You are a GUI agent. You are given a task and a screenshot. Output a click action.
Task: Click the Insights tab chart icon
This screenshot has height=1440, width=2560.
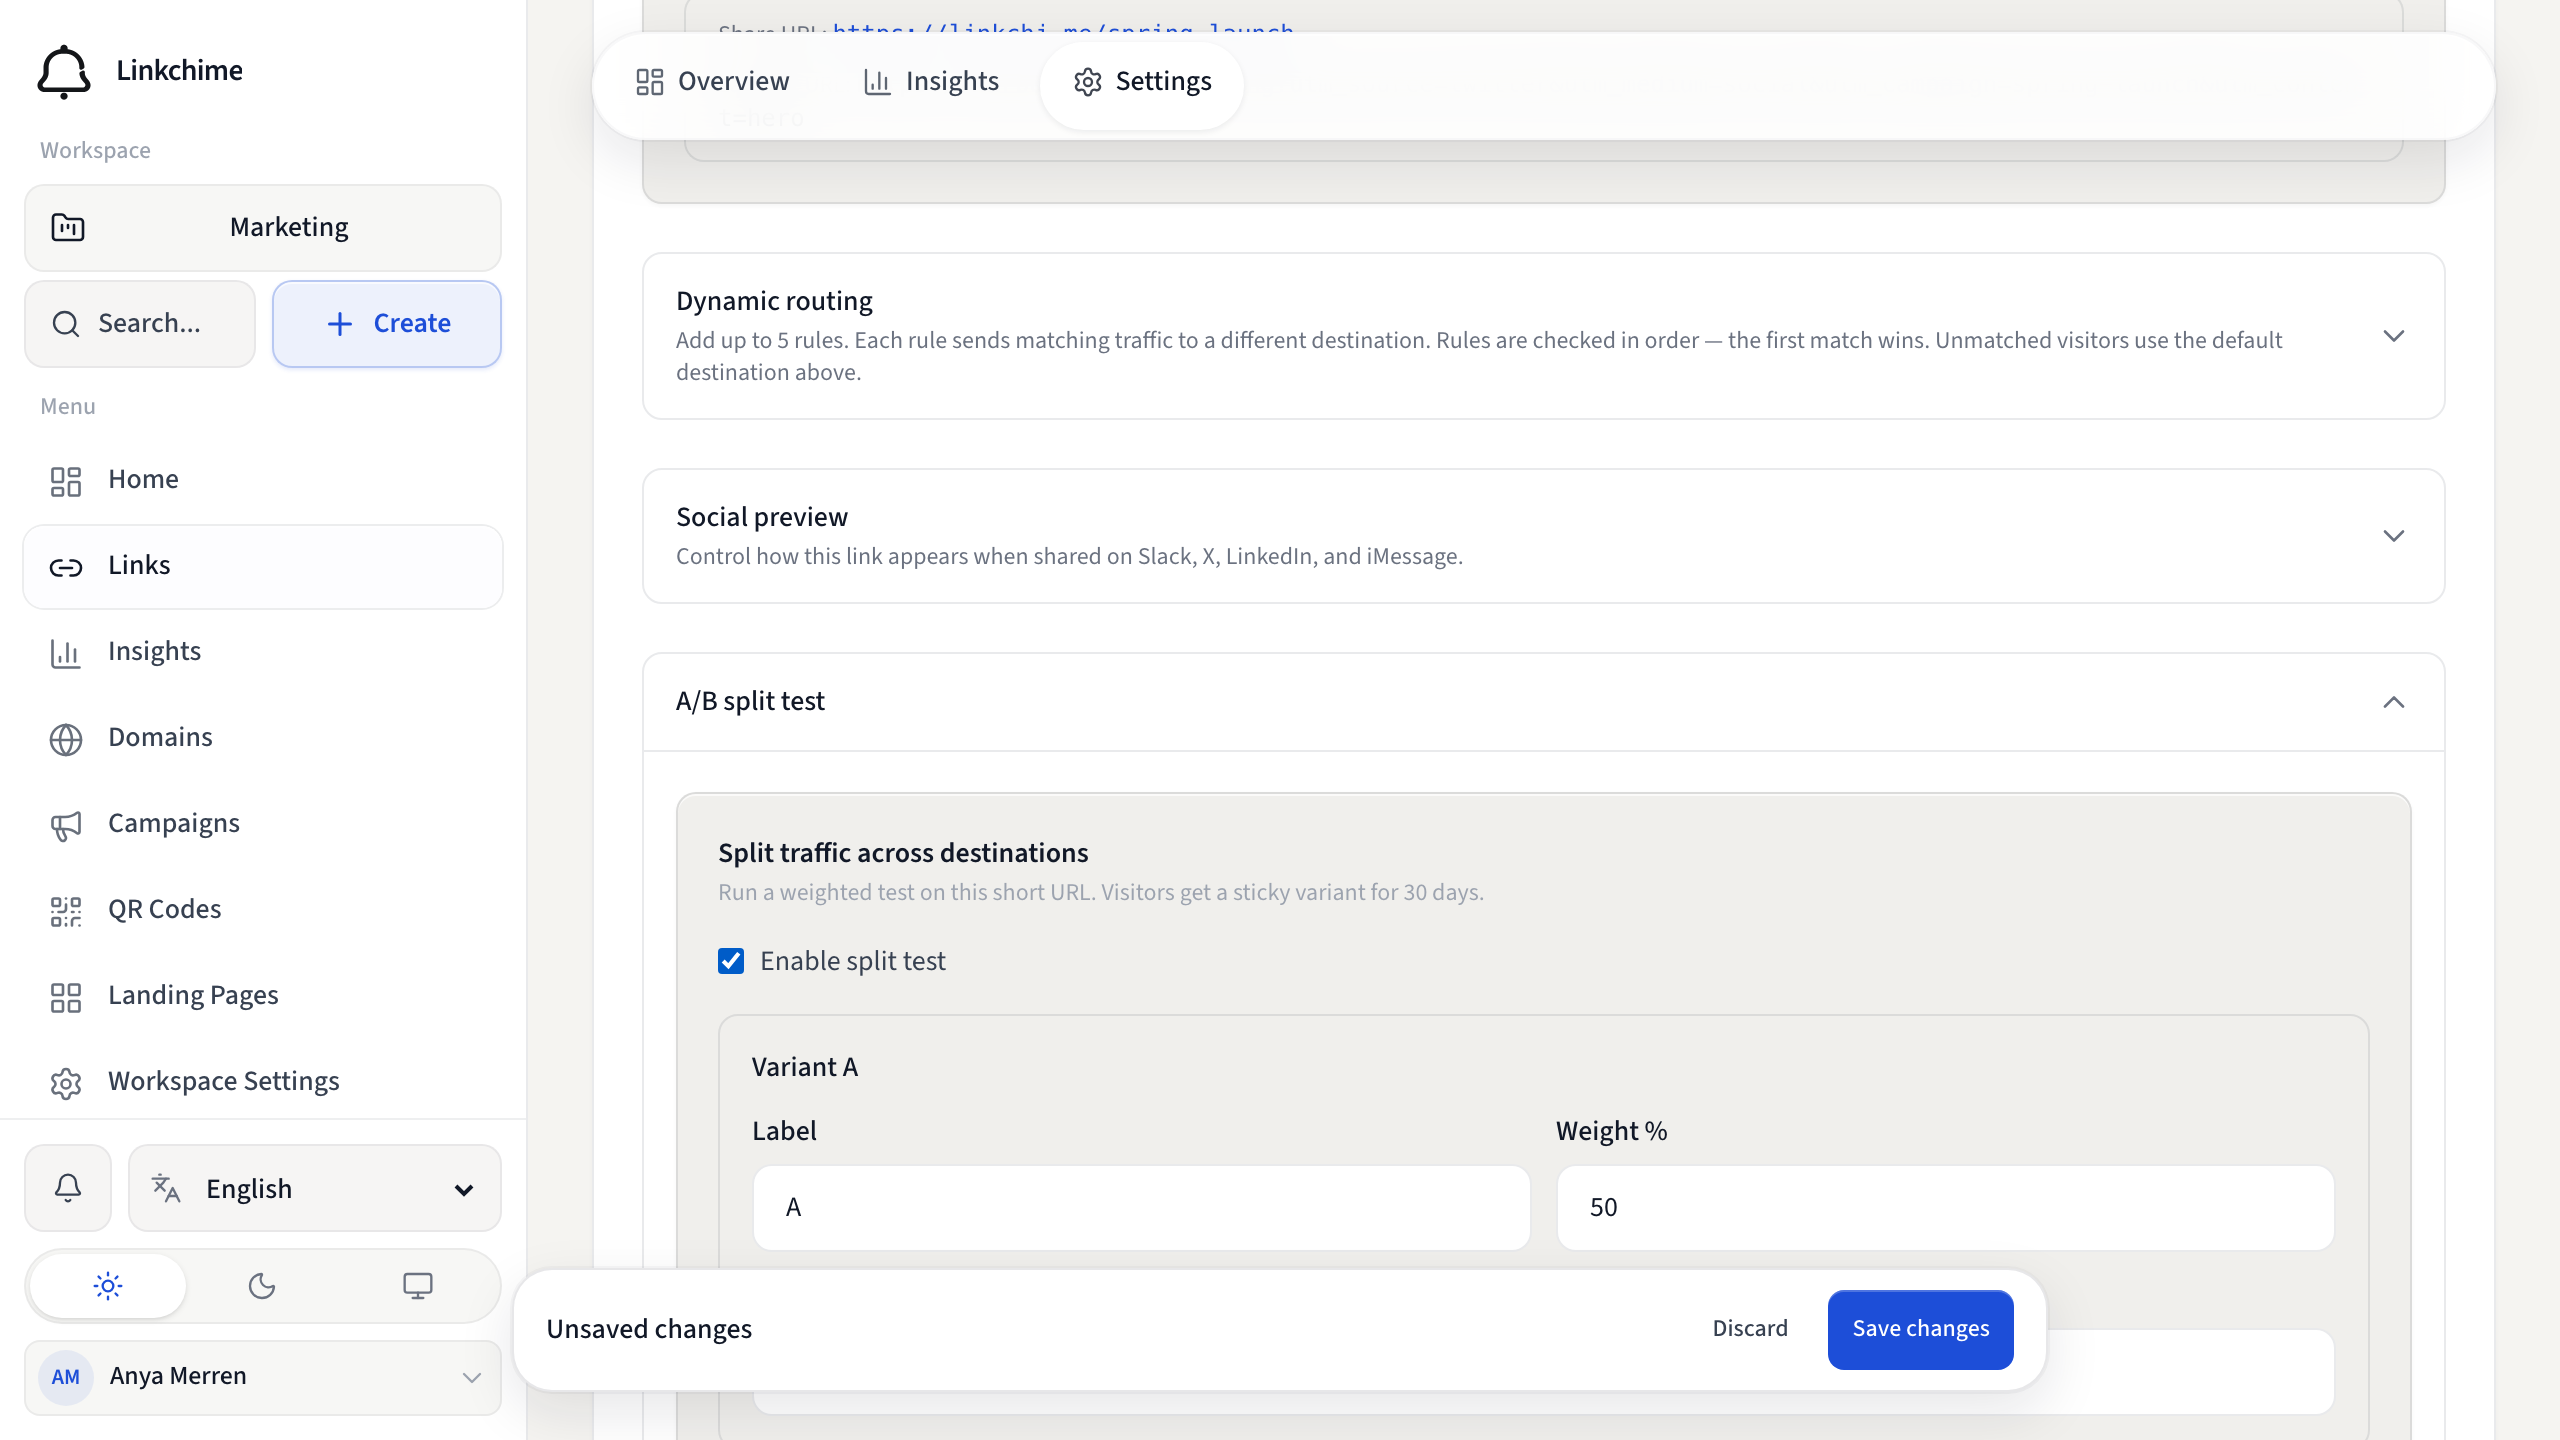(x=877, y=82)
